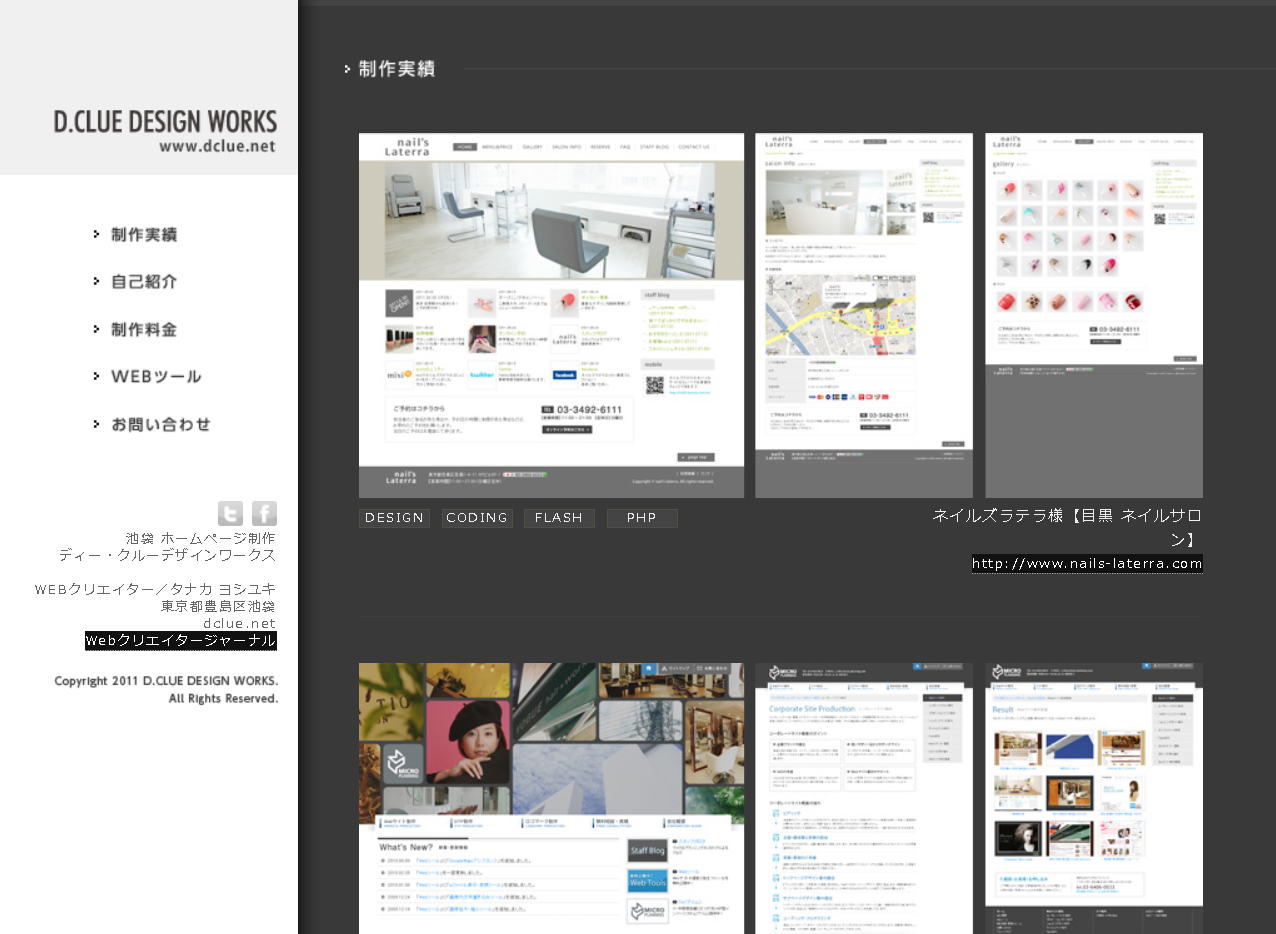
Task: Open お問い合わせ contact menu item
Action: pos(160,425)
